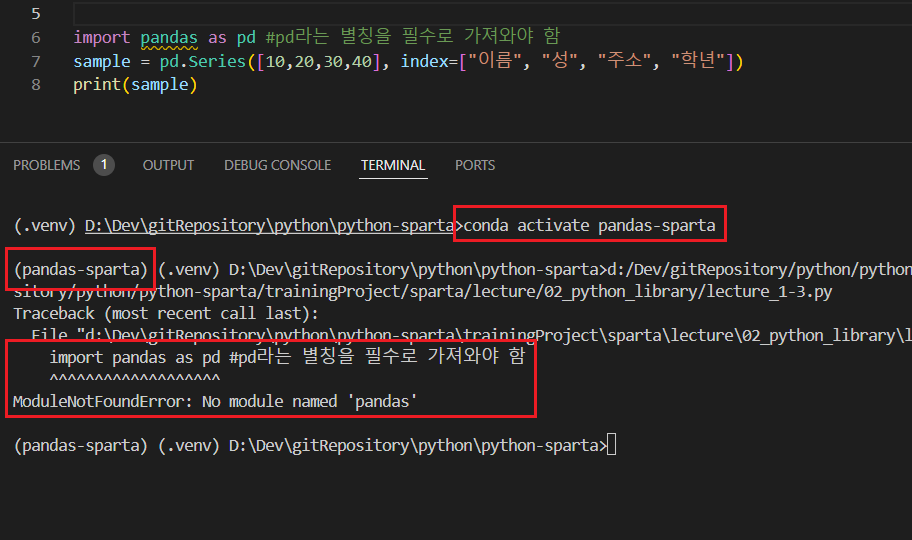This screenshot has height=540, width=912.
Task: Click 'sample' variable name on line 7
Action: pos(102,61)
